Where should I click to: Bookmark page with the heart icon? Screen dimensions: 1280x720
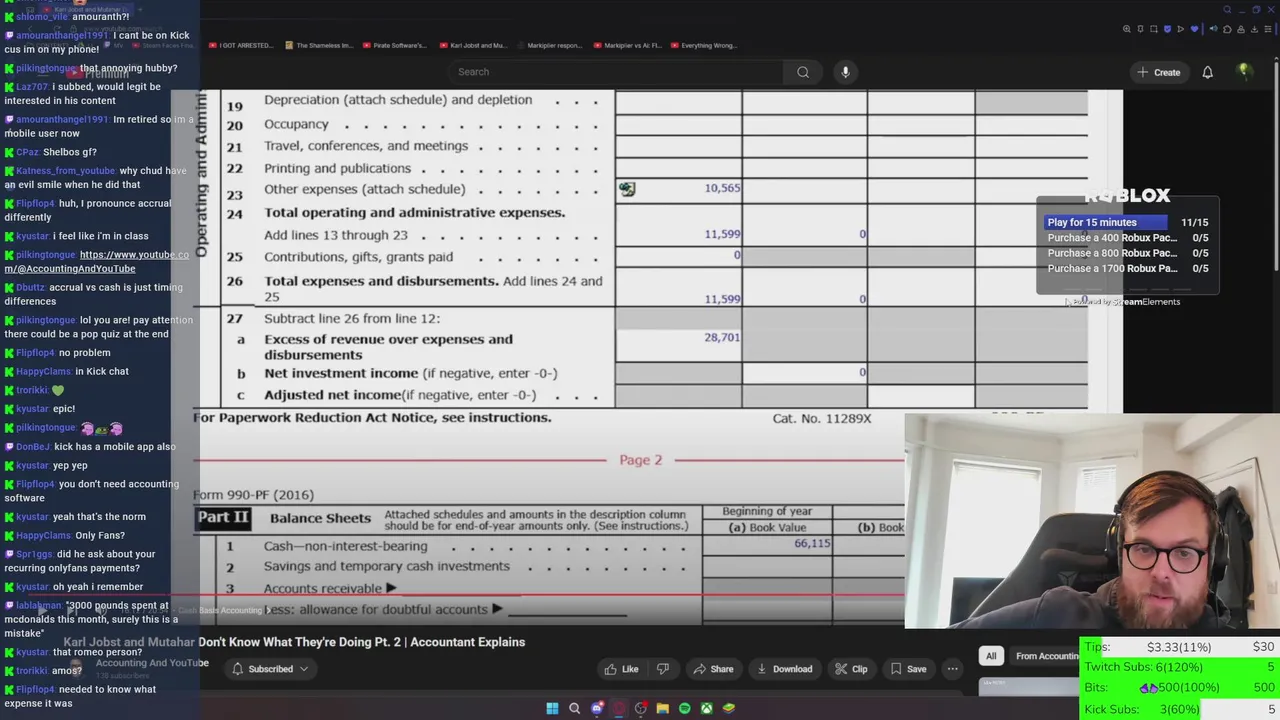[1194, 29]
